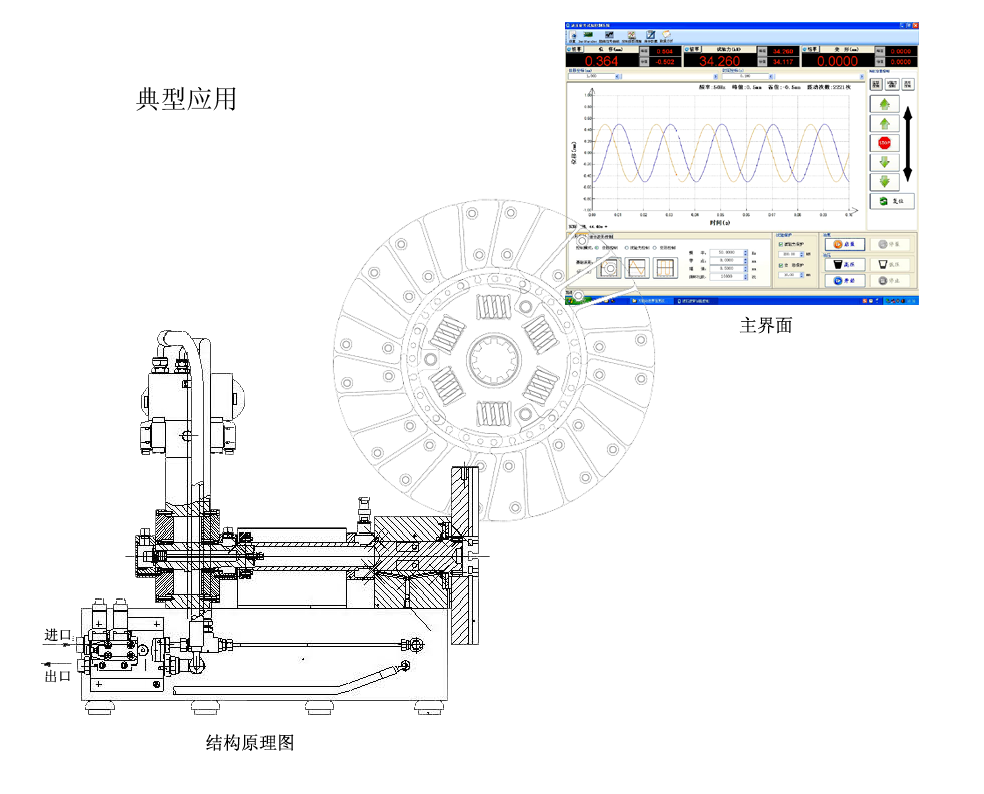The image size is (984, 794).
Task: Click the blue start-test button at the bottom right
Action: pyautogui.click(x=845, y=281)
